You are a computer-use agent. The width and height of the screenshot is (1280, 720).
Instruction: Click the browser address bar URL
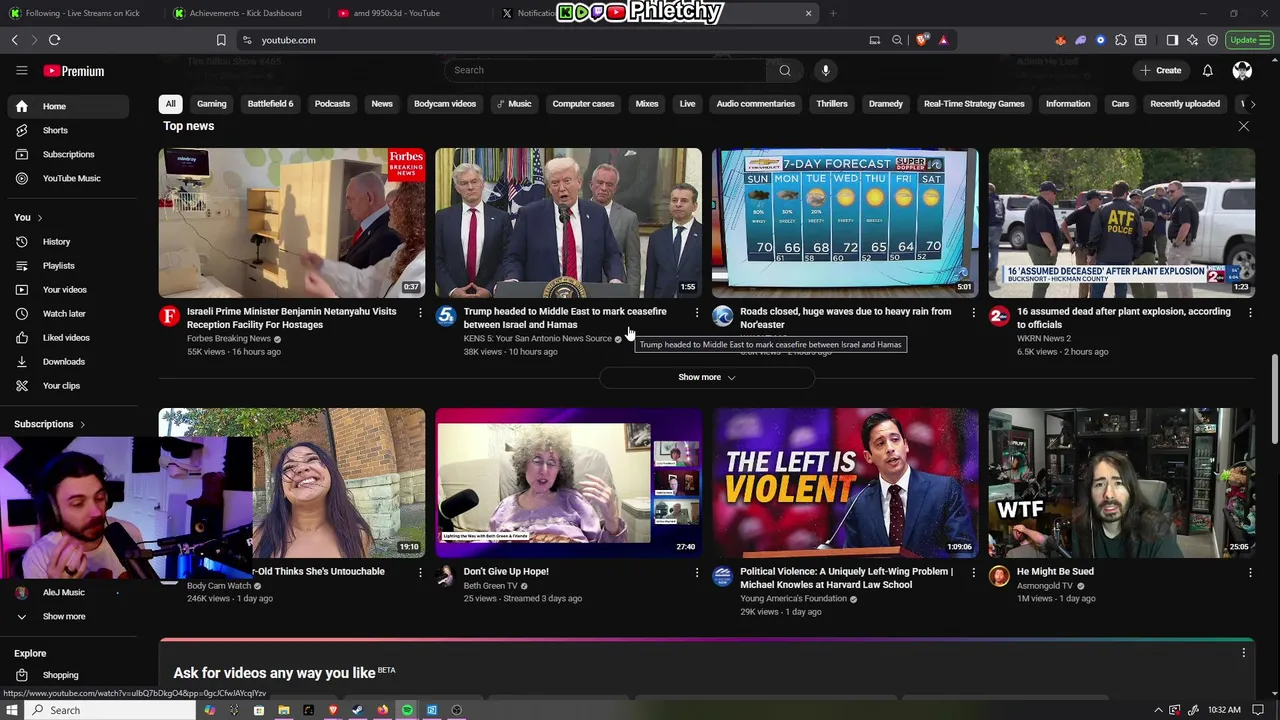pos(289,40)
